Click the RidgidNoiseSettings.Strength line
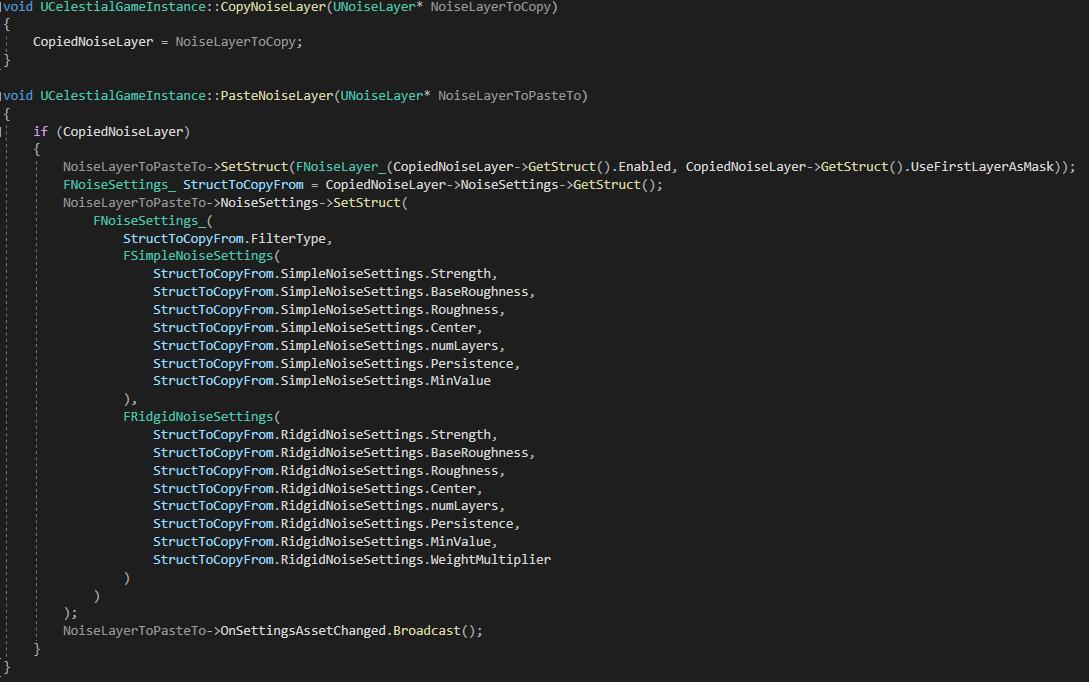Viewport: 1089px width, 682px height. [x=325, y=435]
